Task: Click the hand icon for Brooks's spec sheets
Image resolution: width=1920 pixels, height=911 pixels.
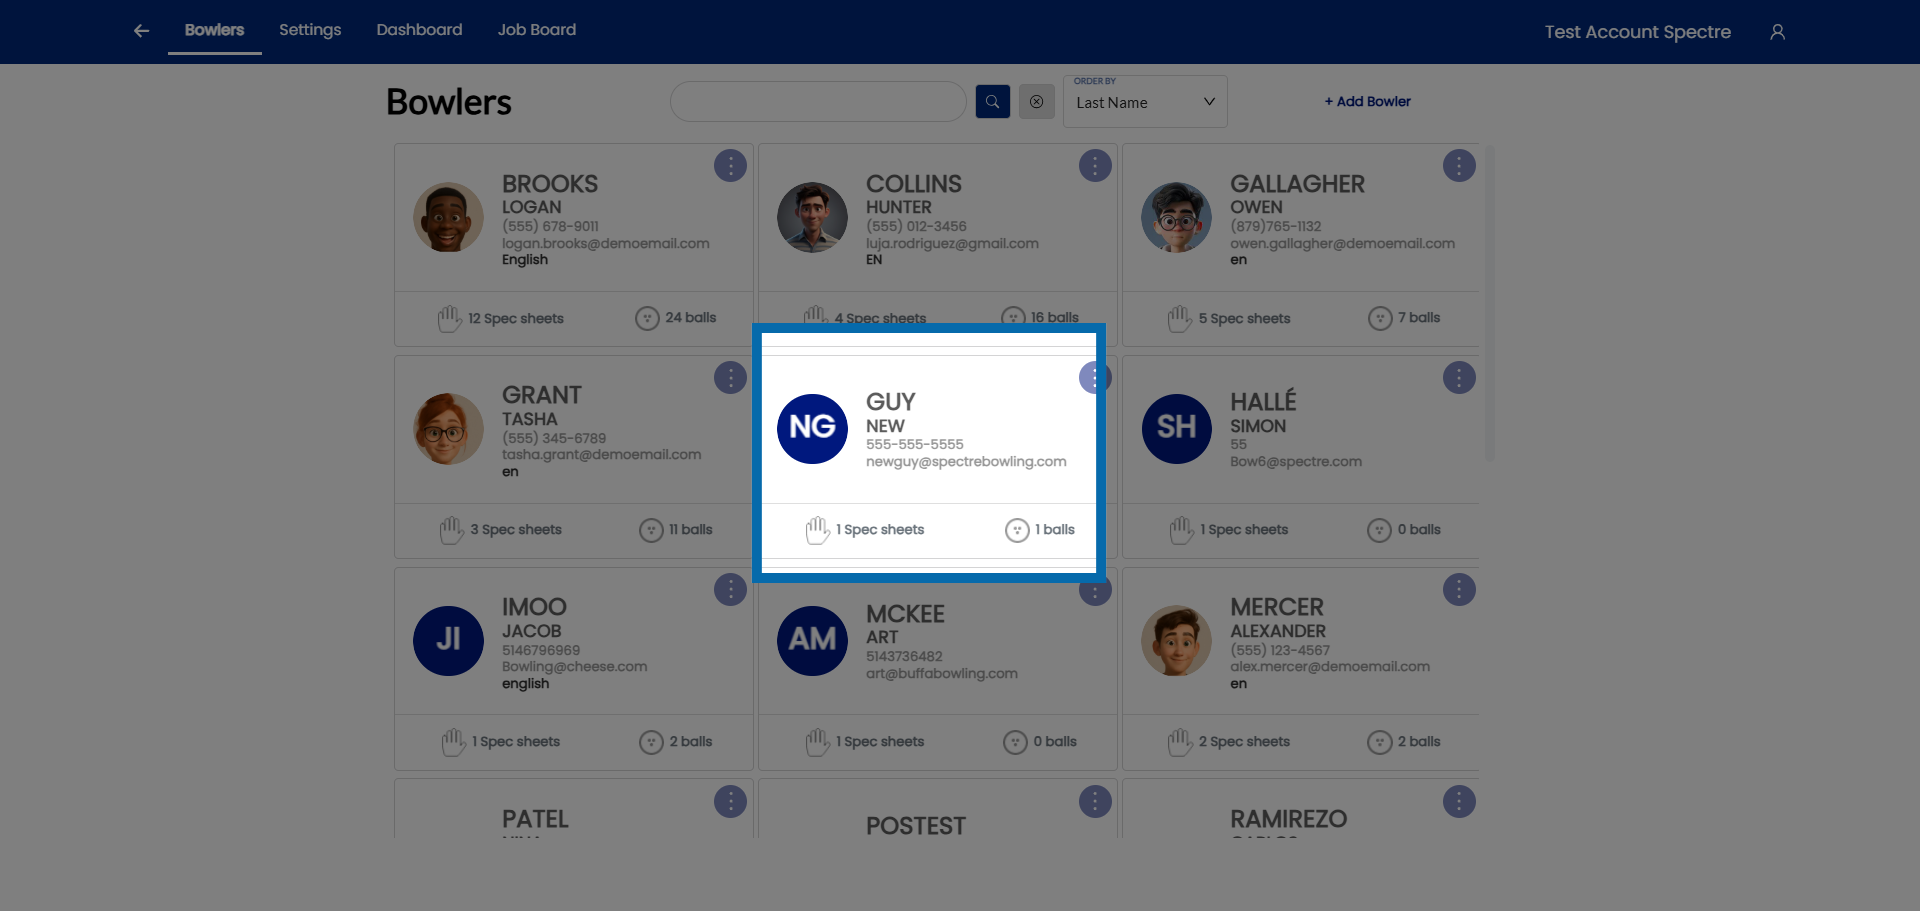Action: 449,318
